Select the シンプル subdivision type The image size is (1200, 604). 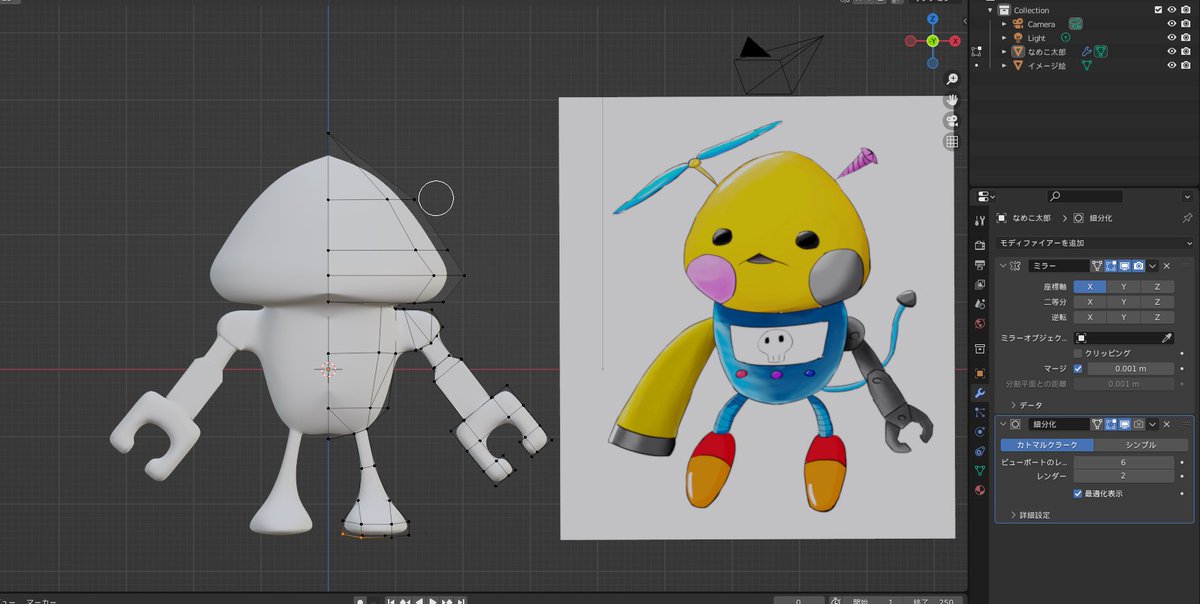pos(1141,444)
